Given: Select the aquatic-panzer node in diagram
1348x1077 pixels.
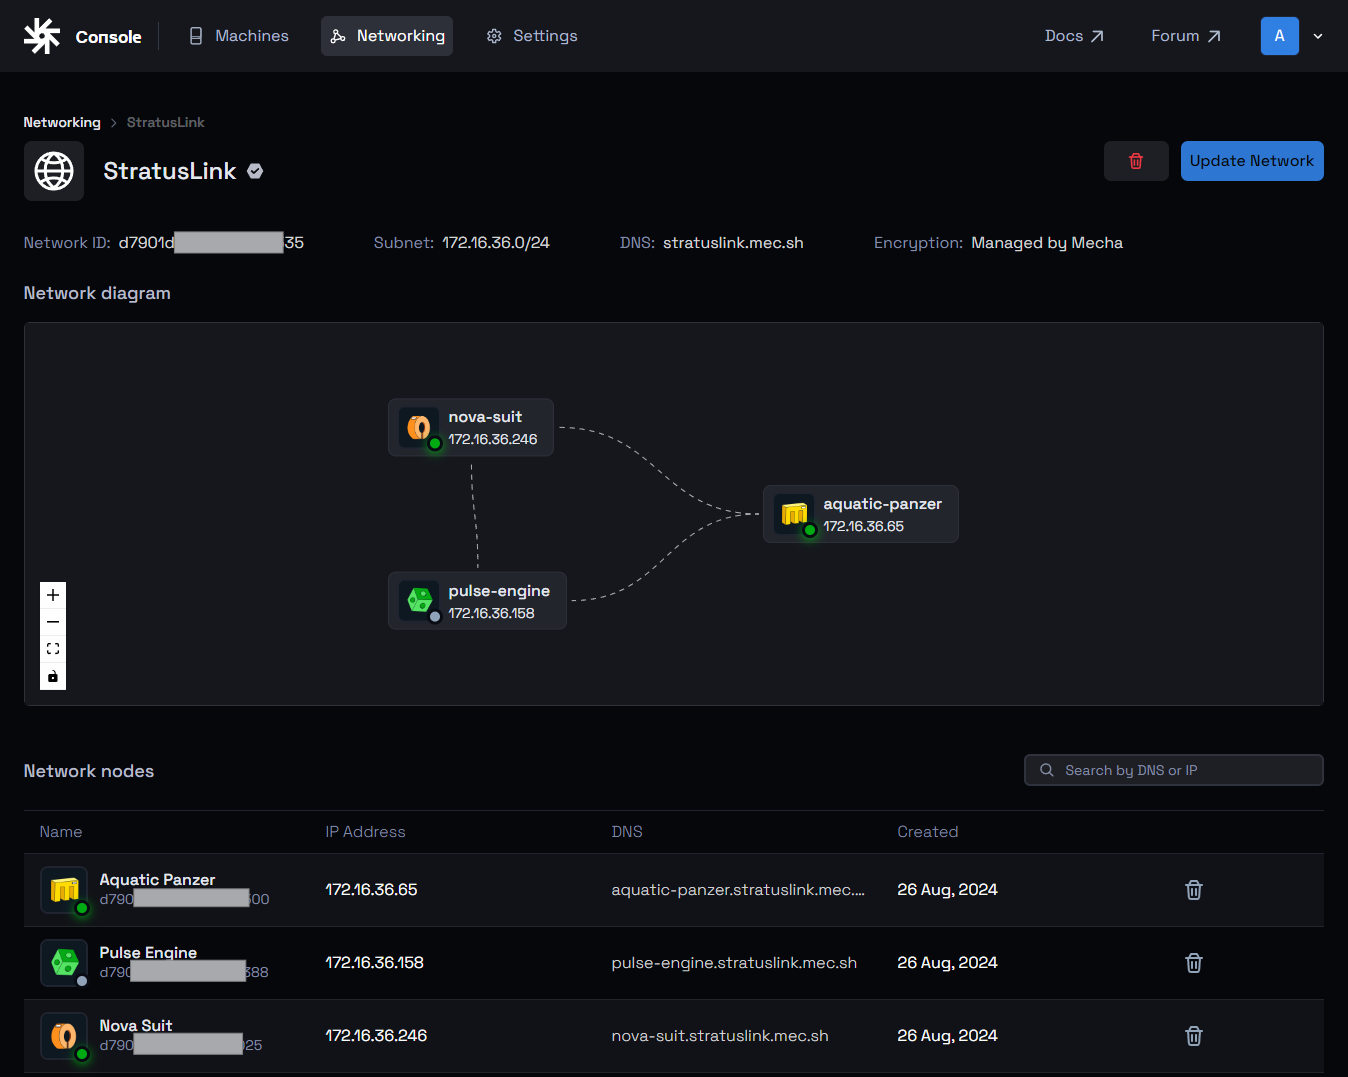Looking at the screenshot, I should (x=860, y=514).
